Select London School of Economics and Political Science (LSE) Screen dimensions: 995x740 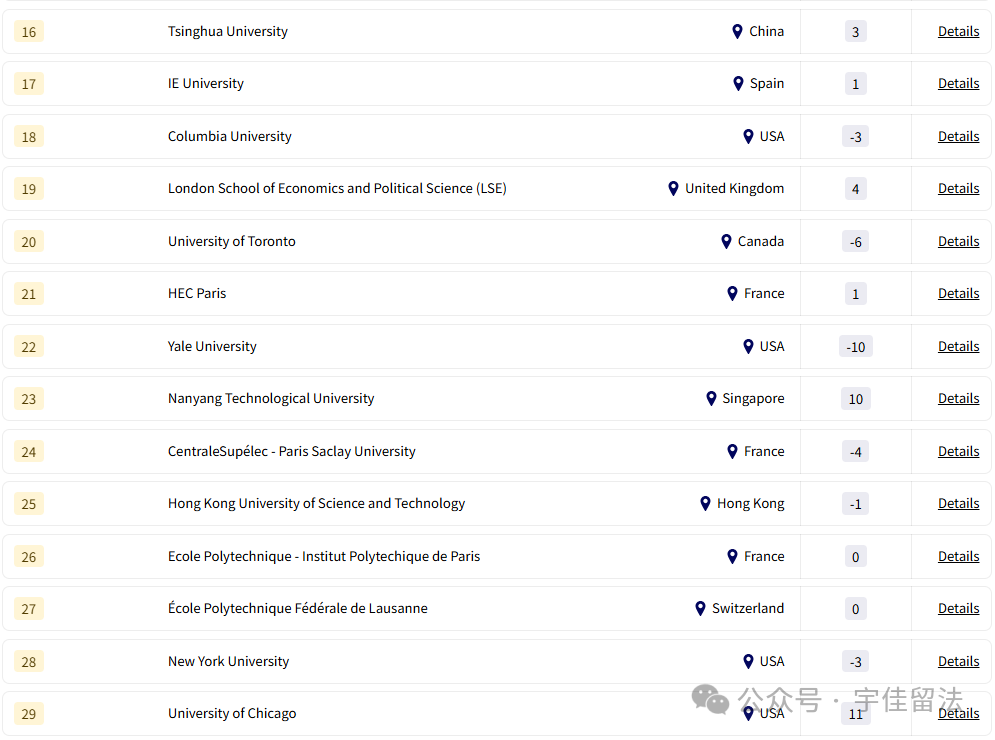click(337, 188)
